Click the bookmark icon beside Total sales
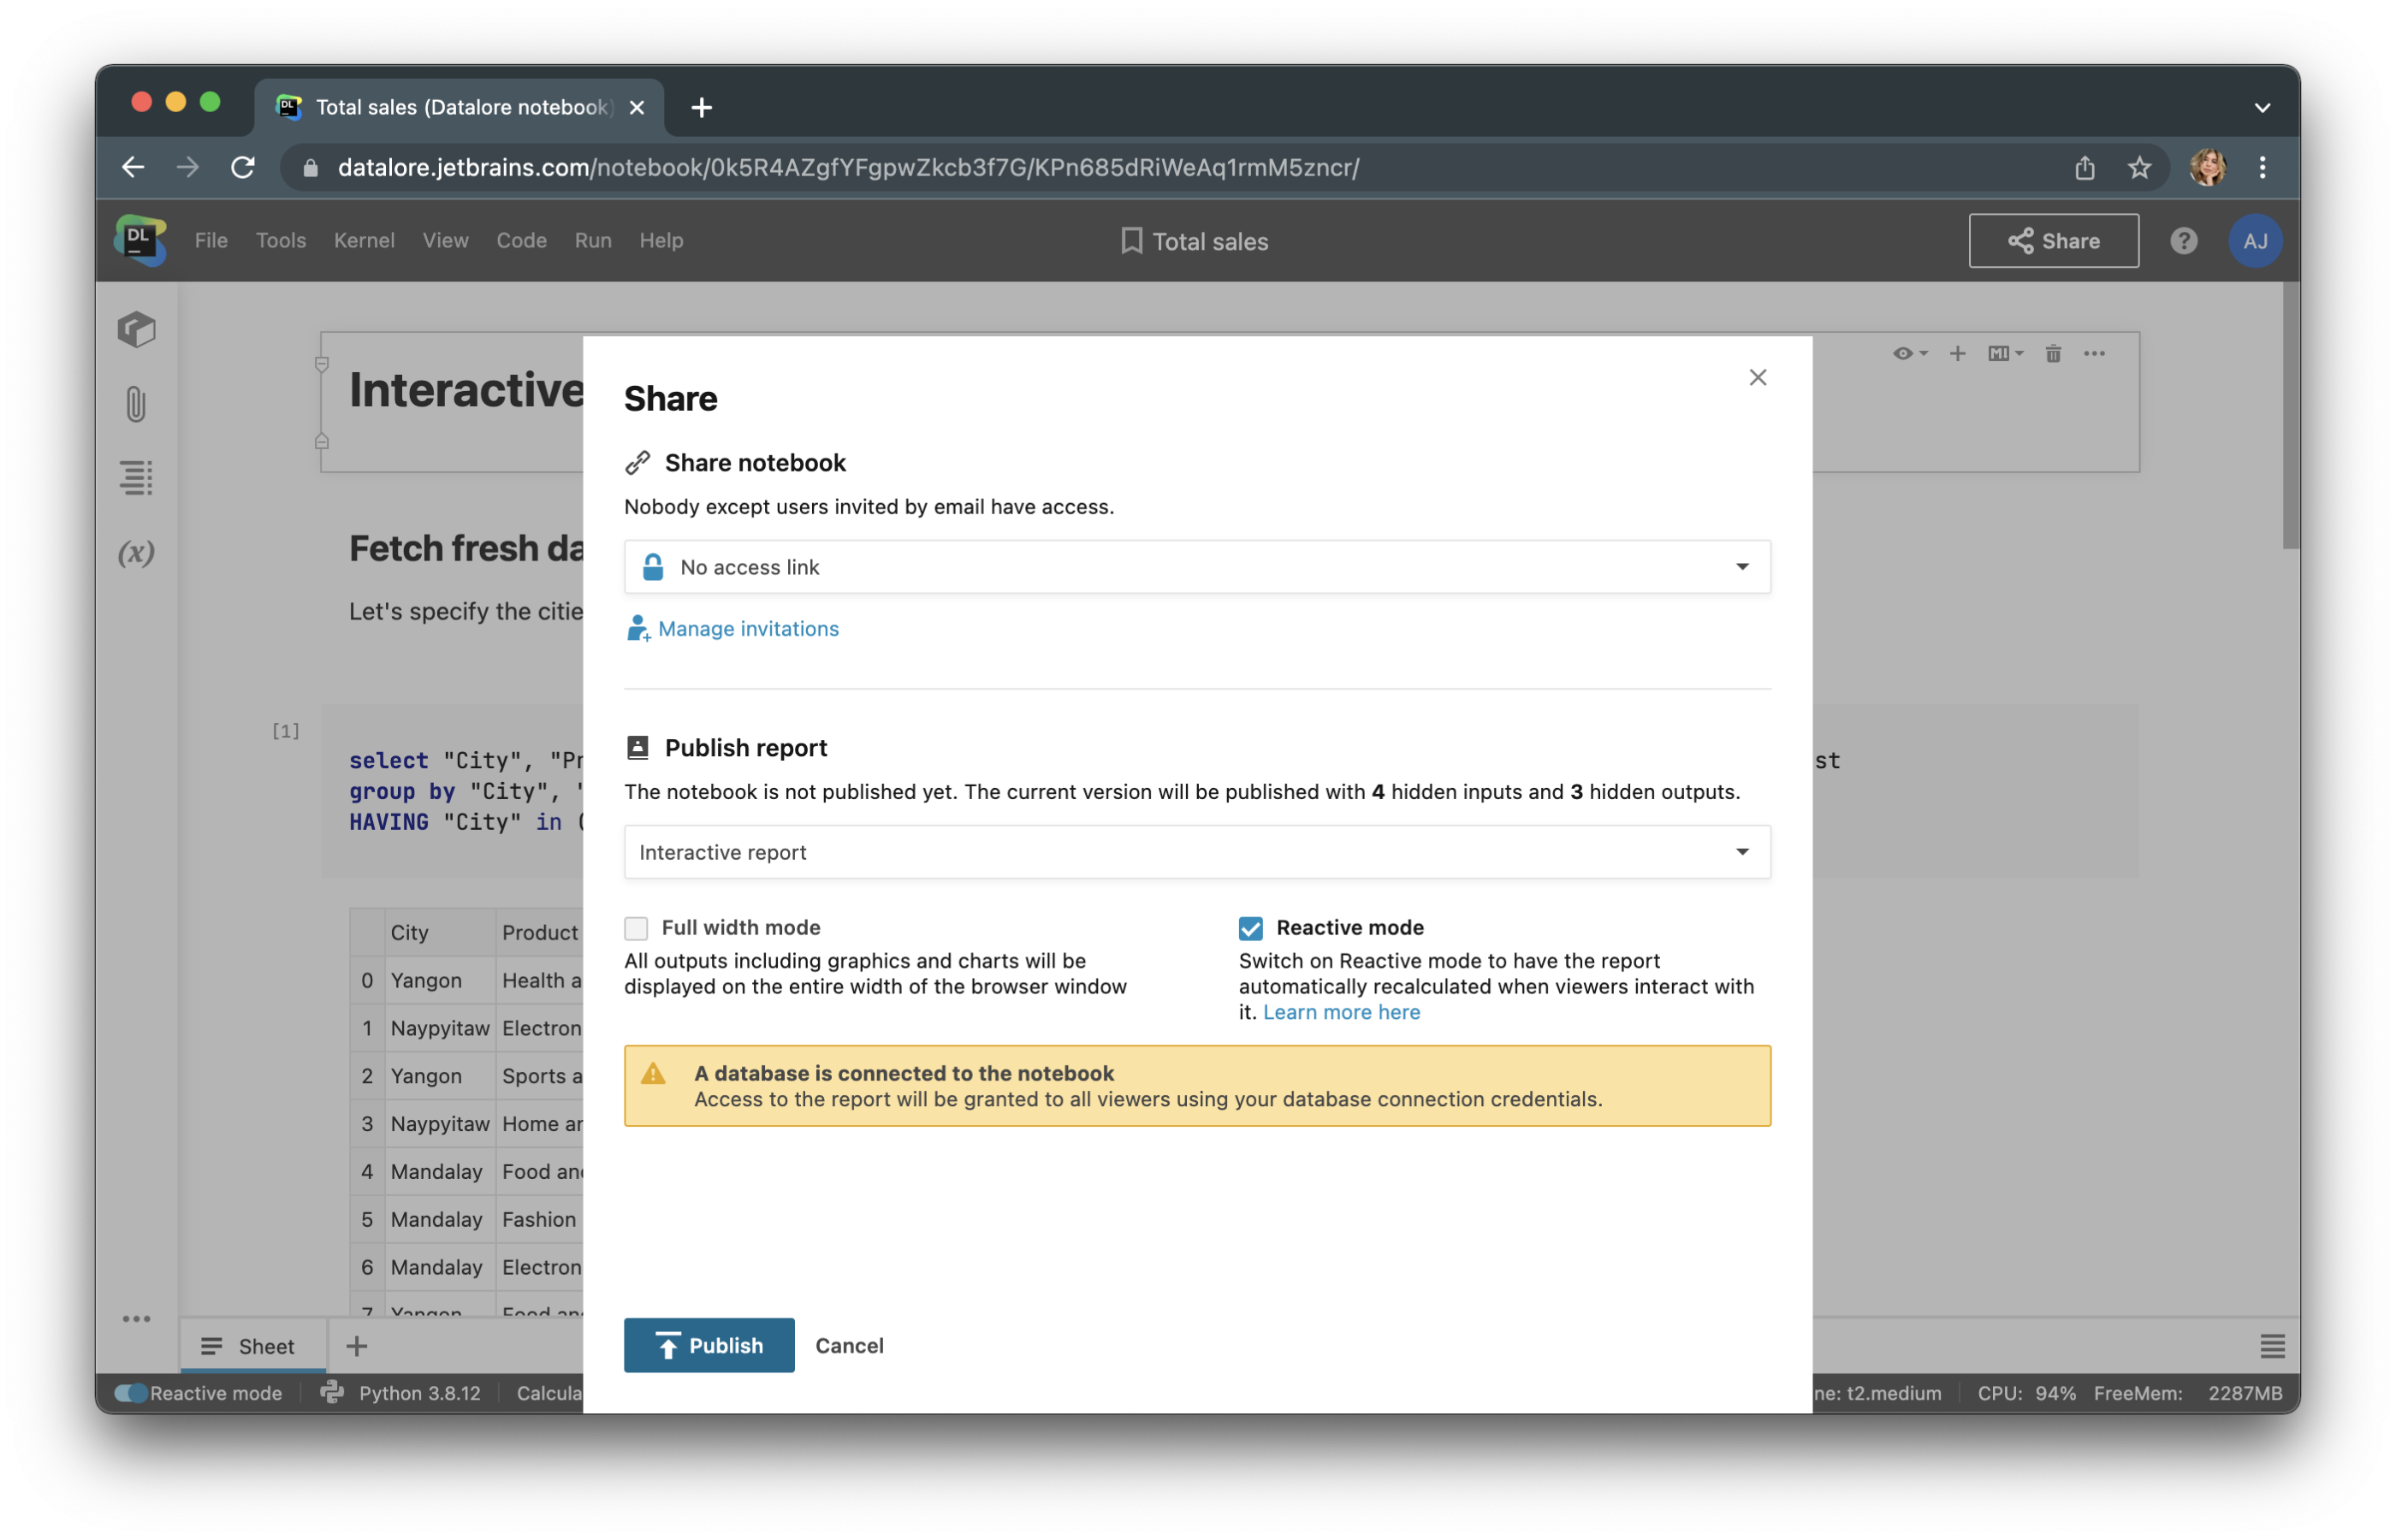This screenshot has width=2396, height=1540. [1131, 241]
